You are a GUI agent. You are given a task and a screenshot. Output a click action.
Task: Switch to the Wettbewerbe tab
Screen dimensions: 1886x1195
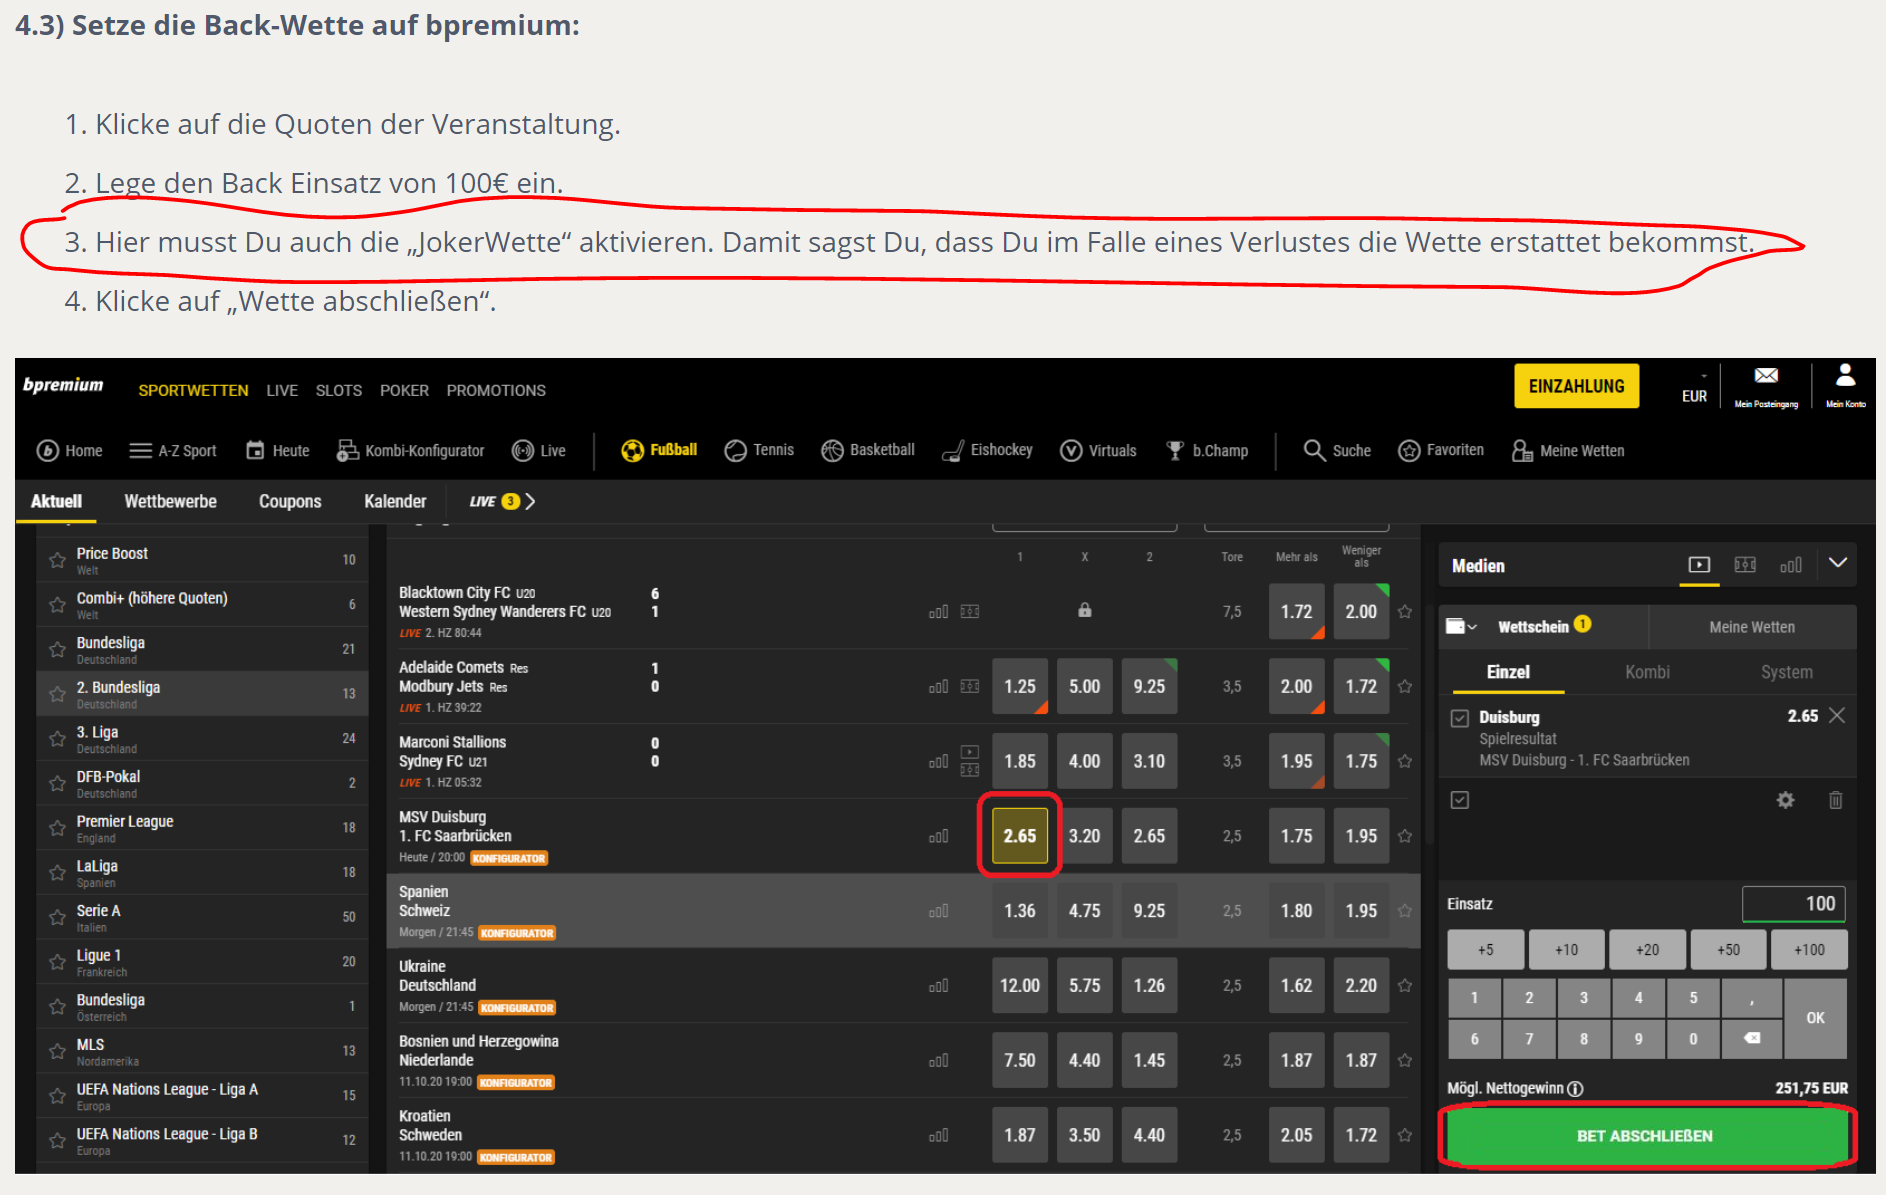(170, 501)
